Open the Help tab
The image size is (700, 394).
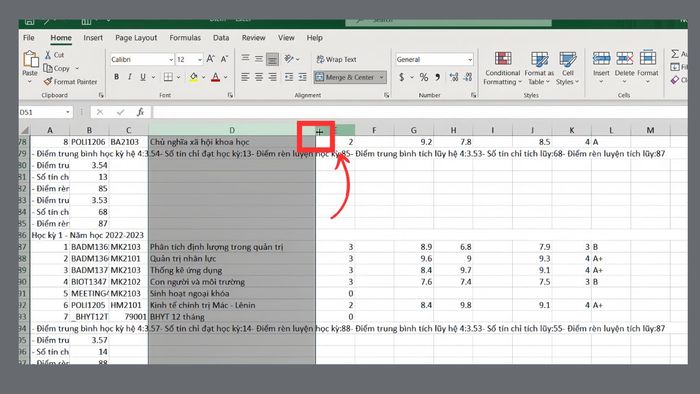pos(314,38)
